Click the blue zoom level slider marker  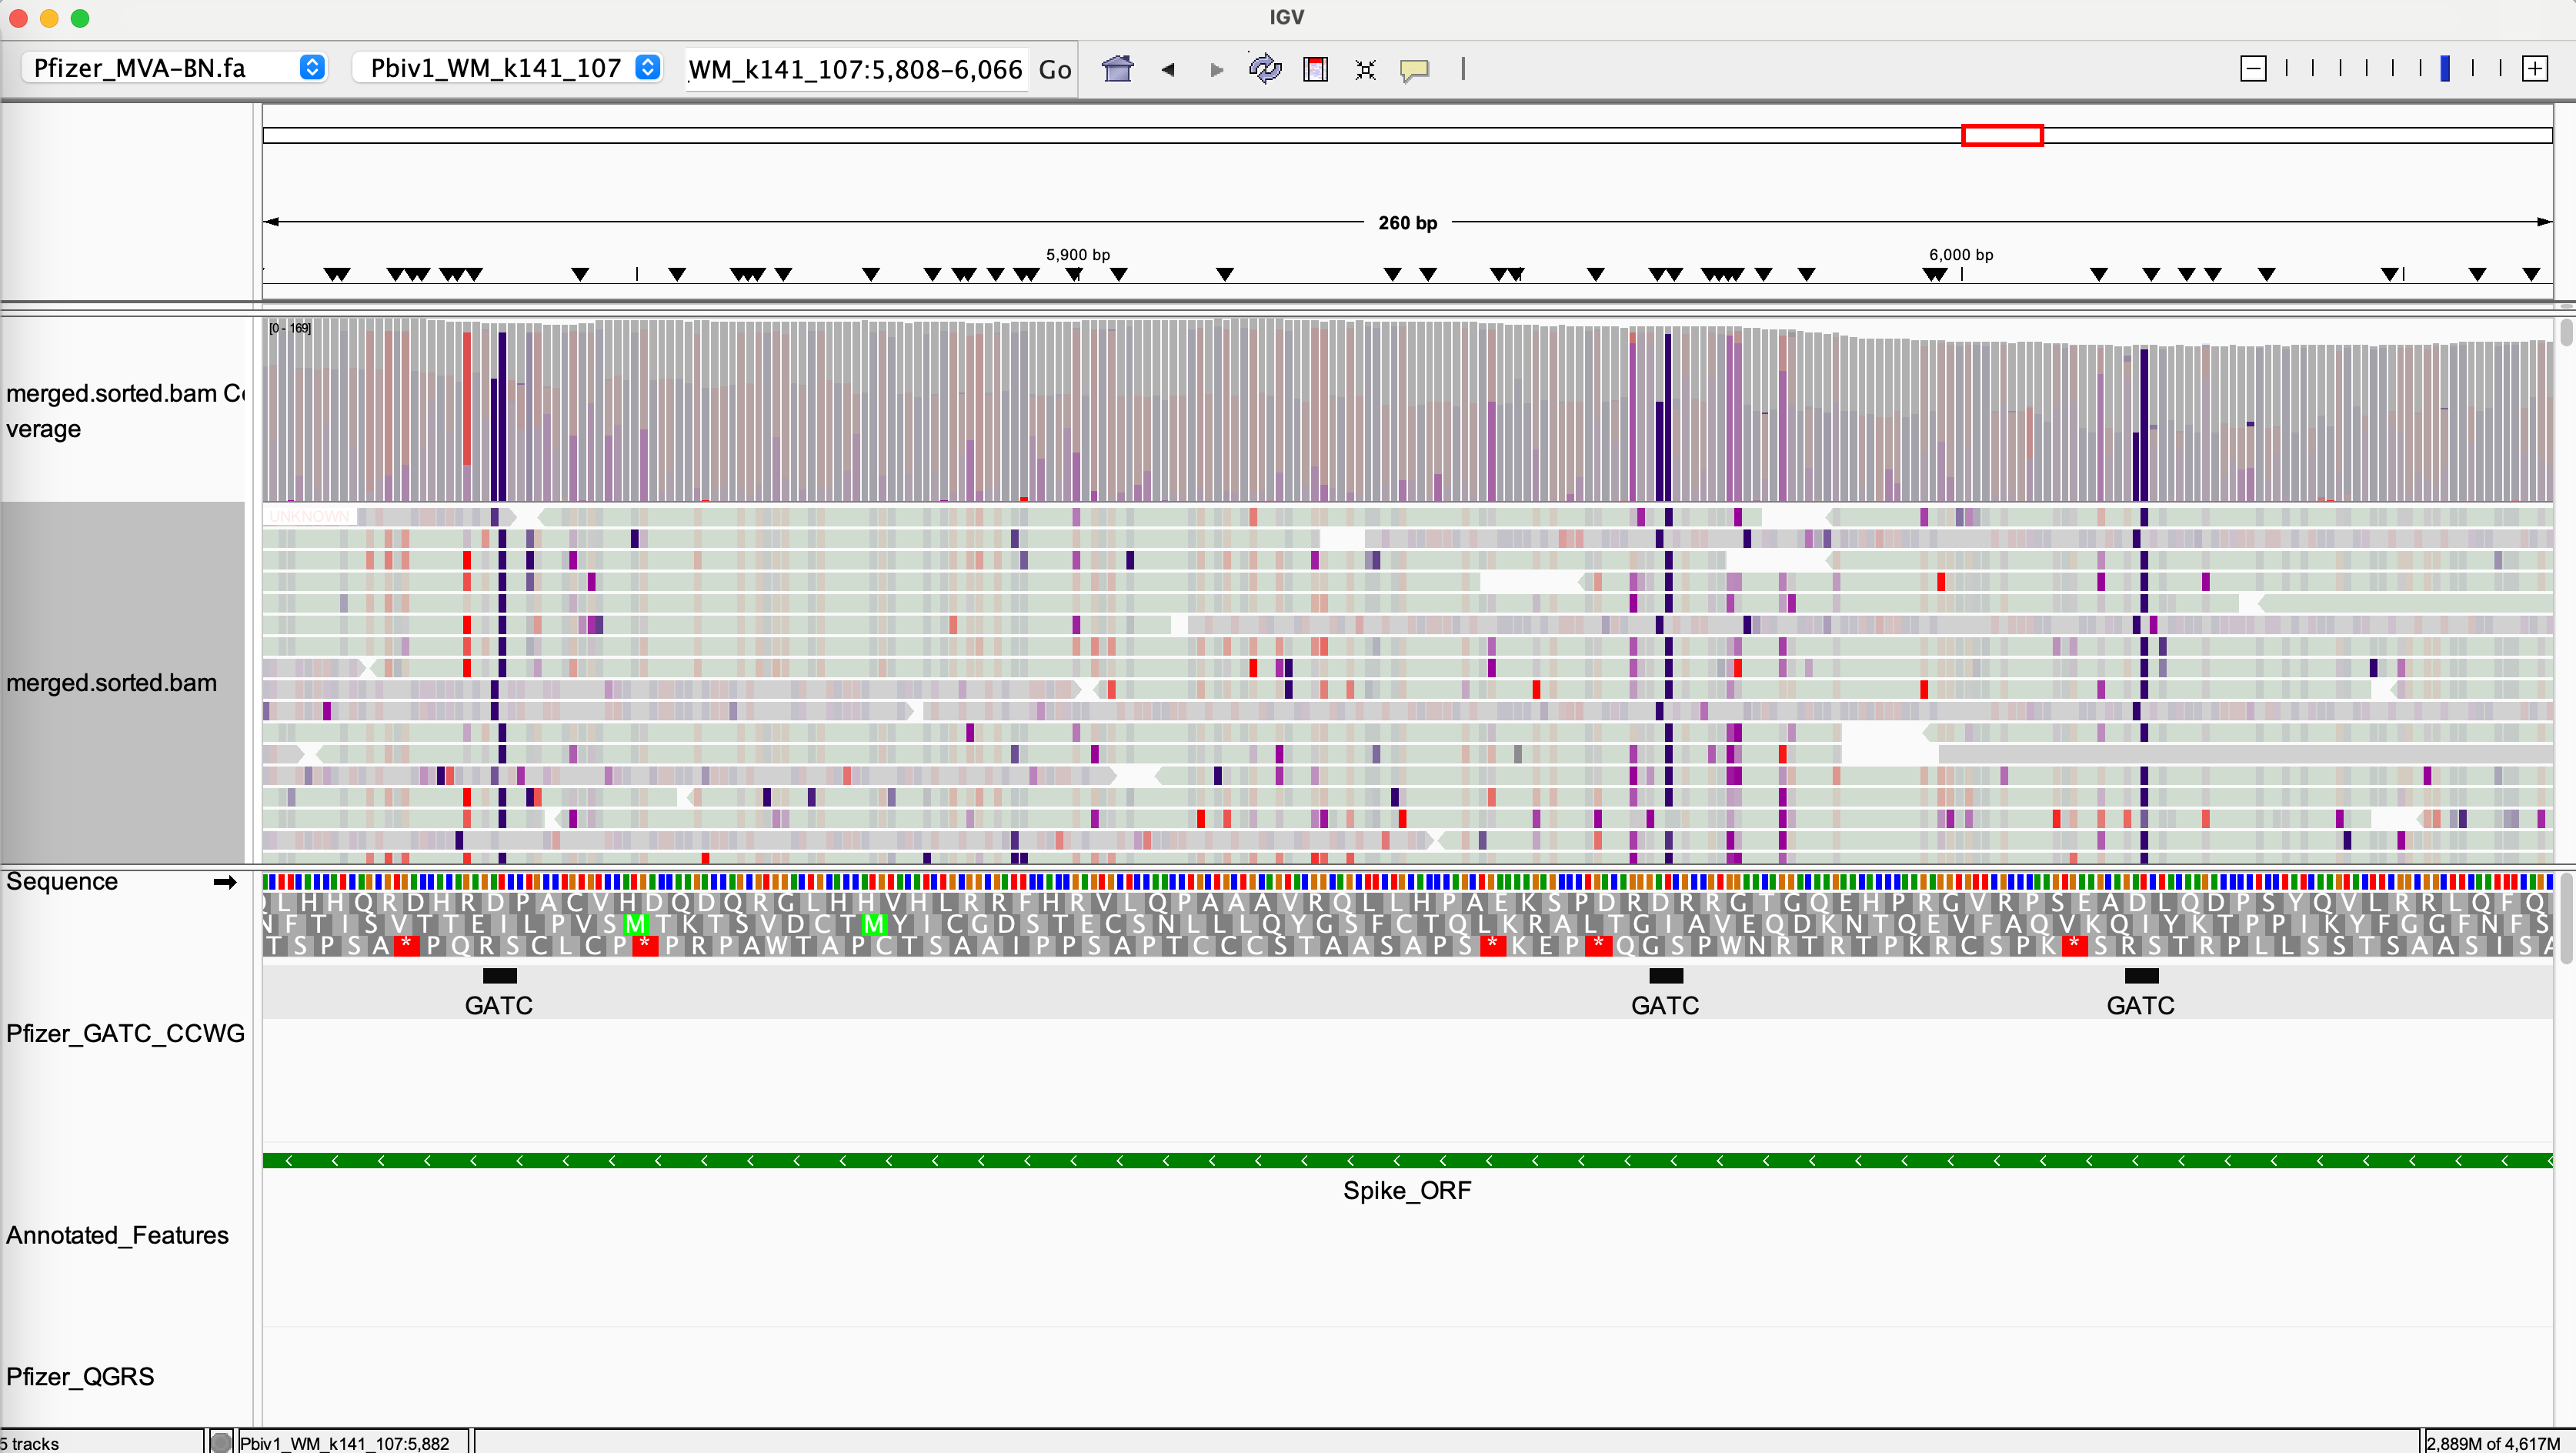2445,69
